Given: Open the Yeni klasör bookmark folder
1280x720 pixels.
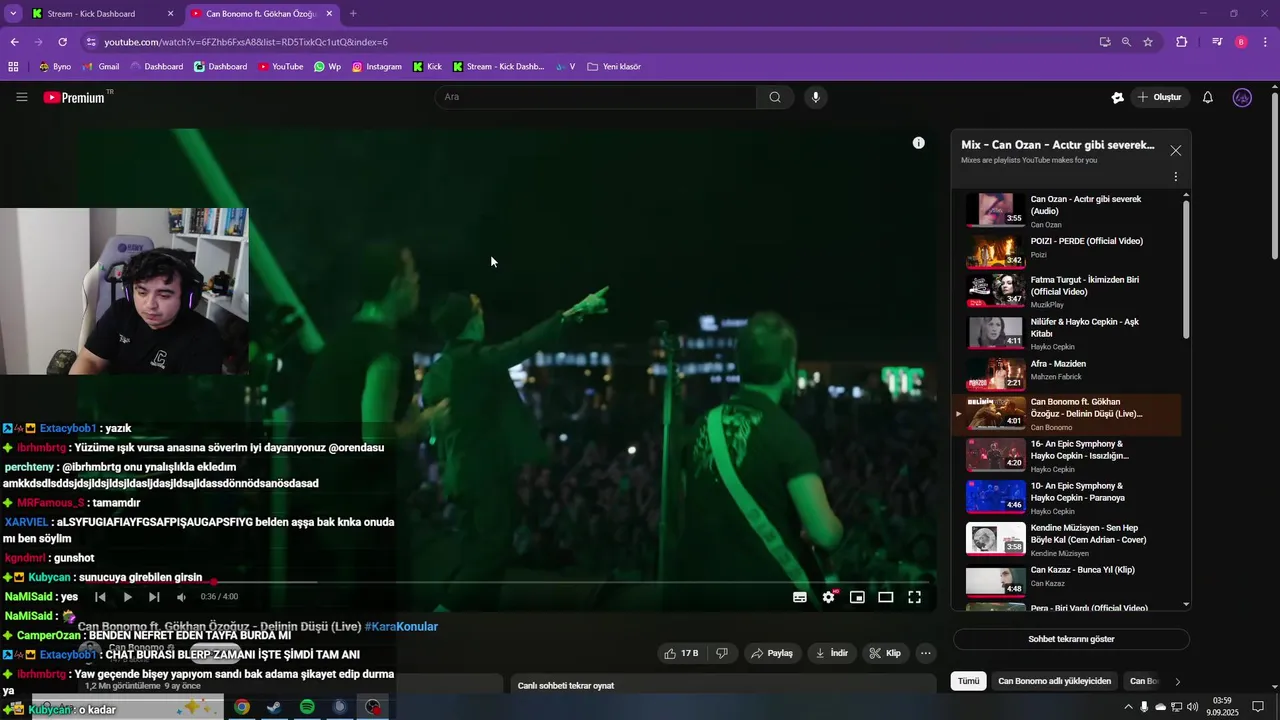Looking at the screenshot, I should click(614, 67).
